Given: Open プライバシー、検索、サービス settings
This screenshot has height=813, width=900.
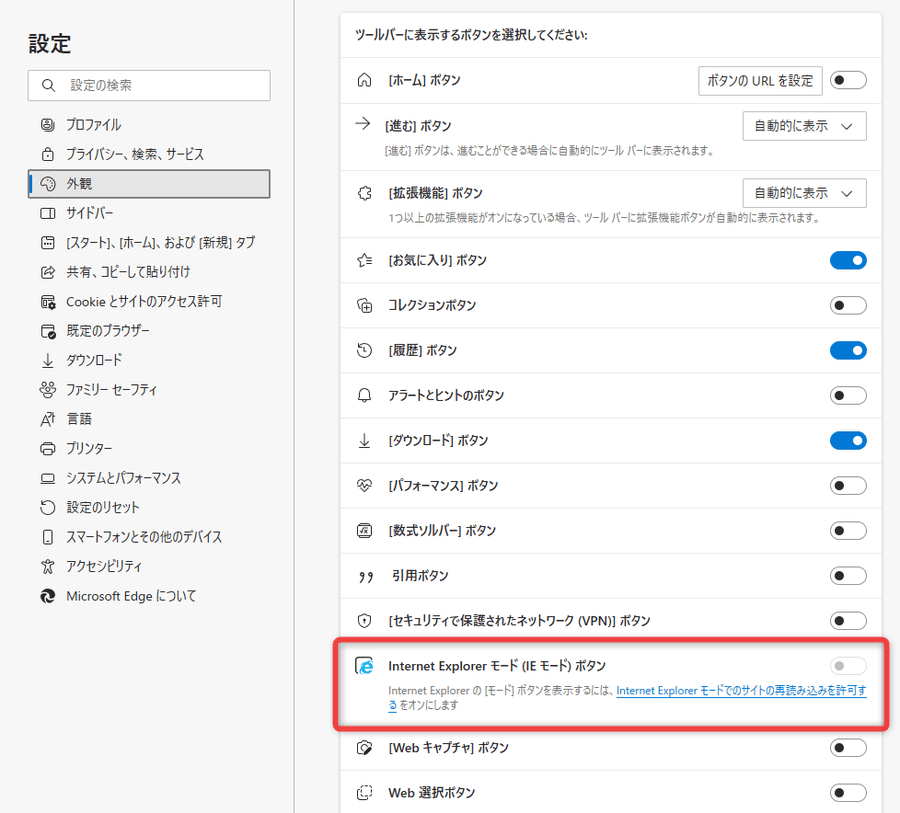Looking at the screenshot, I should click(149, 154).
